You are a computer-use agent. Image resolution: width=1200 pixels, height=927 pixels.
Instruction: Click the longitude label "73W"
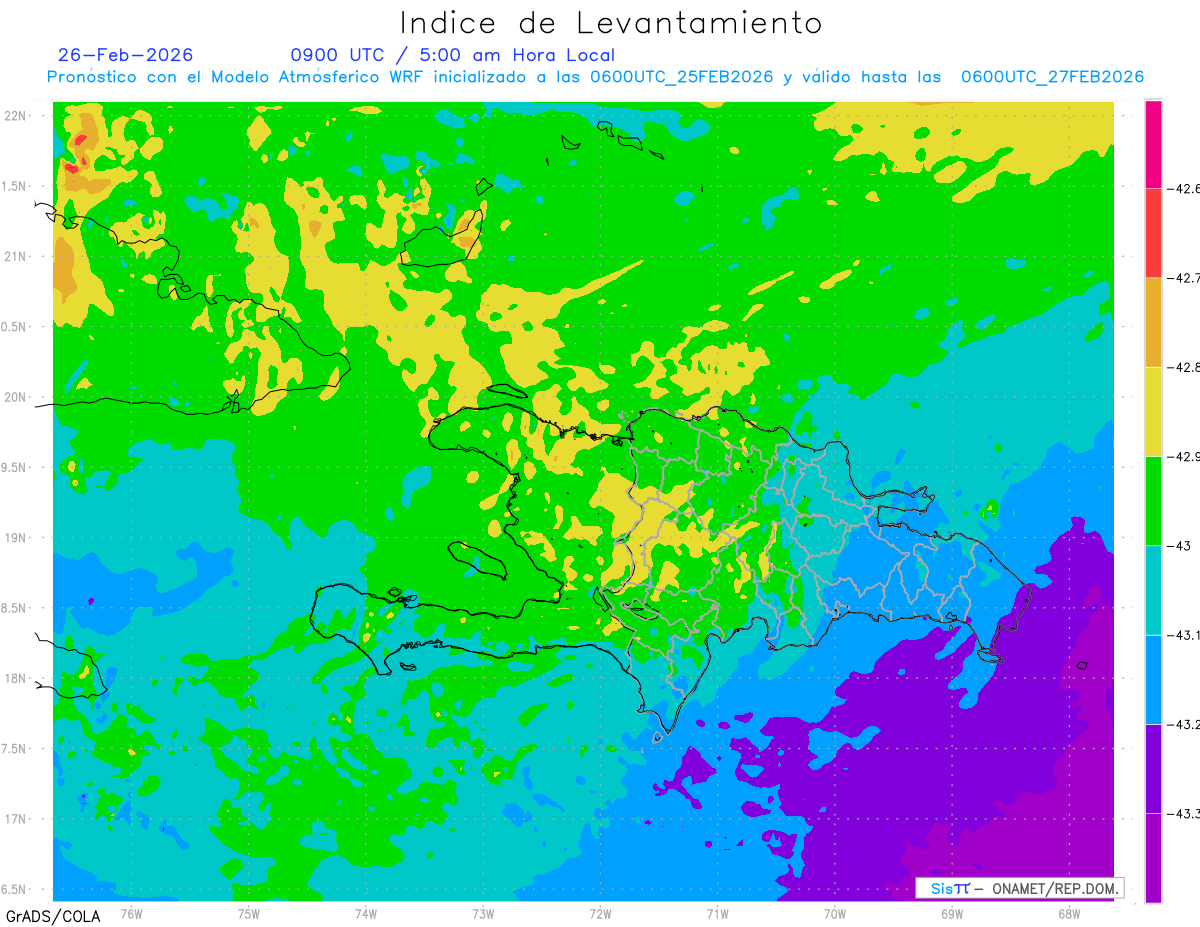click(x=483, y=913)
